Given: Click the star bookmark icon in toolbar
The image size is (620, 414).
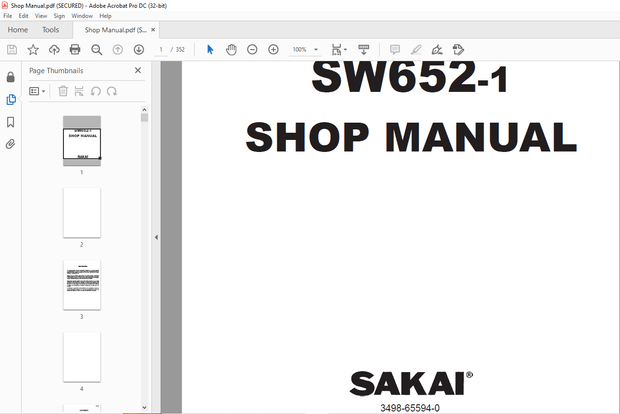Looking at the screenshot, I should coord(33,49).
